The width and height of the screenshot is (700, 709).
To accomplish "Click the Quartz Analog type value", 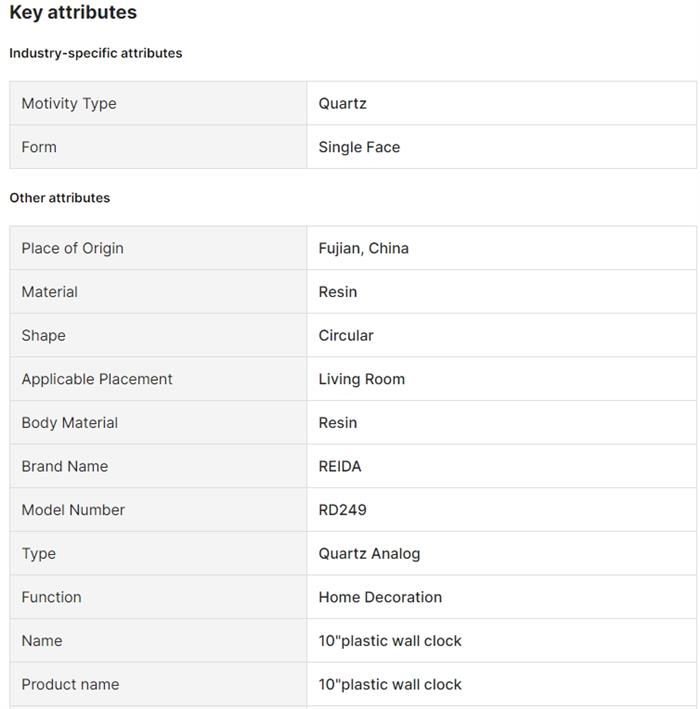I will (x=369, y=554).
